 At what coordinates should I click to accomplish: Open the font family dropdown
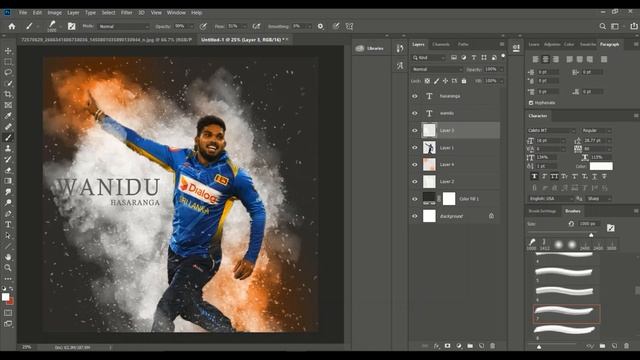coord(551,131)
